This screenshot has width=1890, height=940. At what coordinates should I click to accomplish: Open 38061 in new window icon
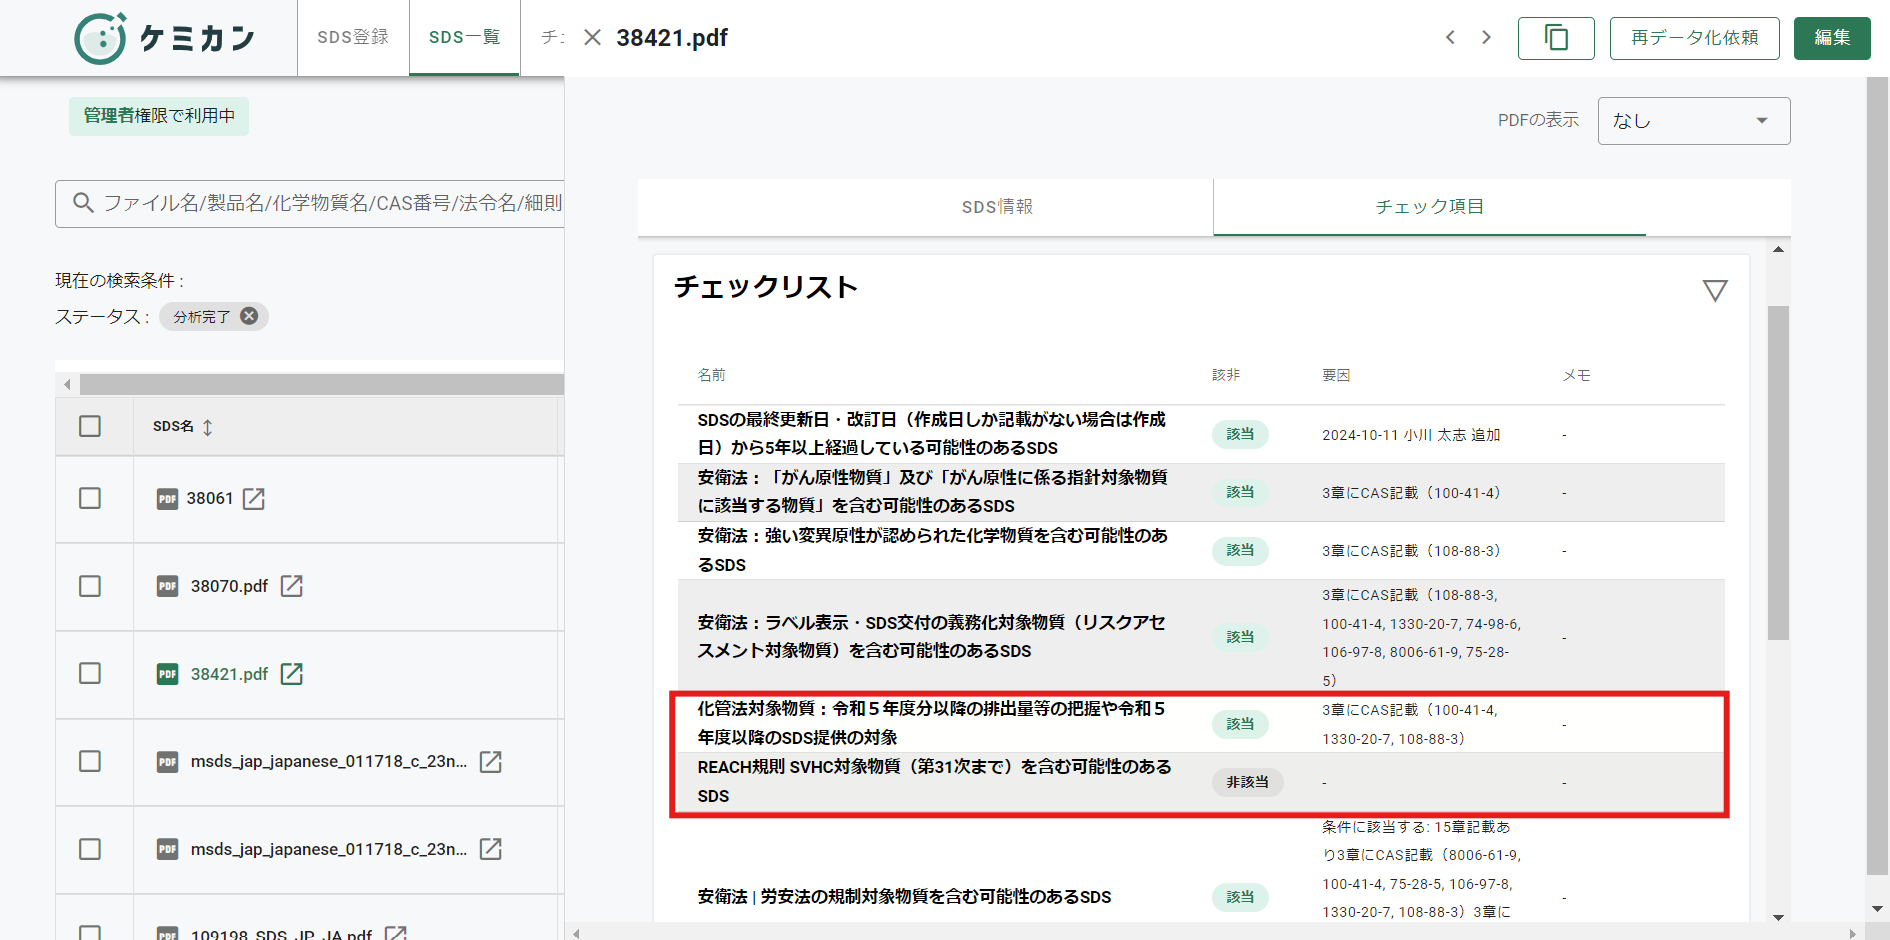tap(254, 498)
